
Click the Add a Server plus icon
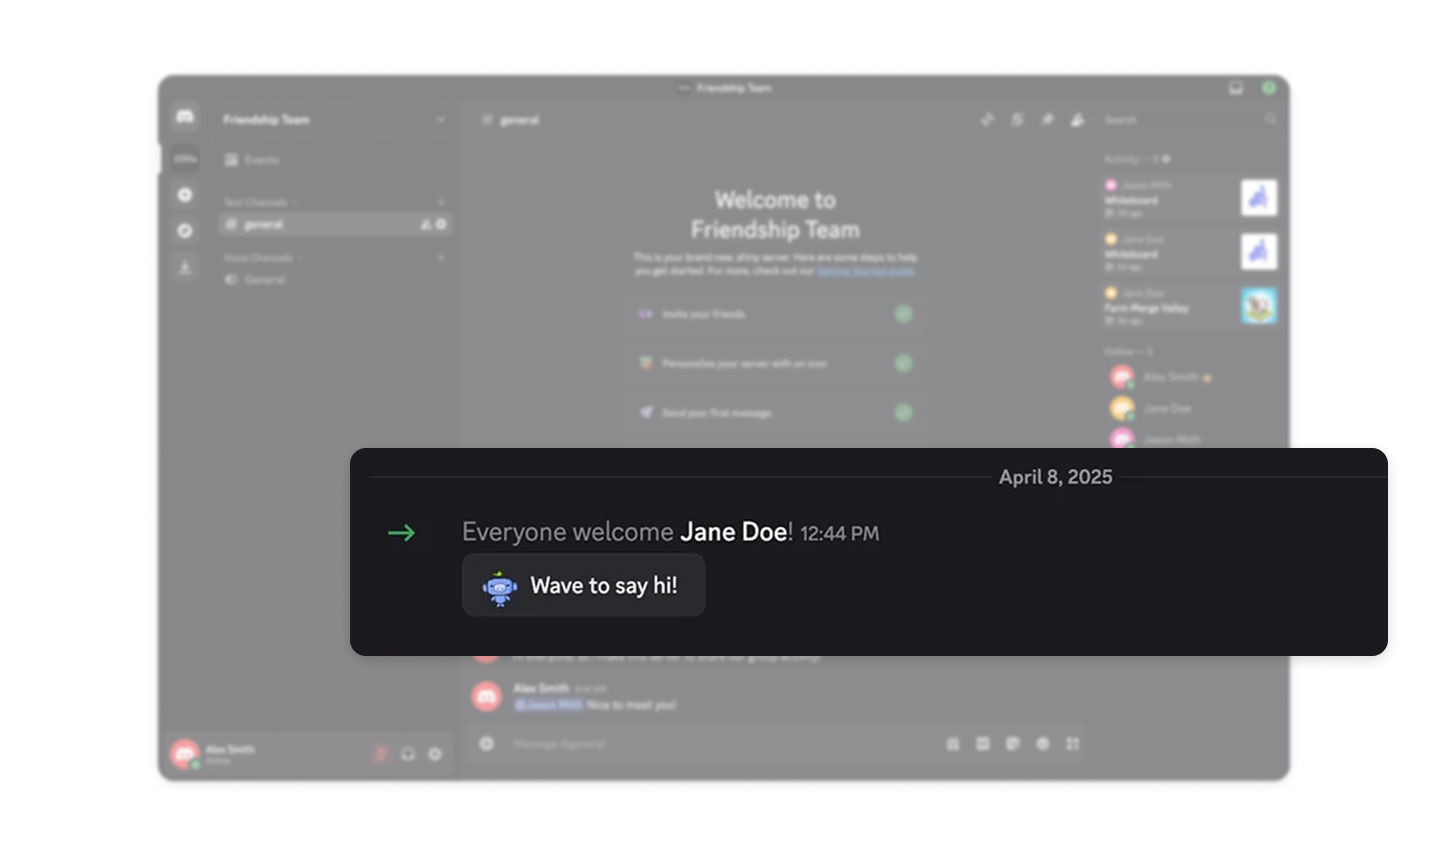click(185, 195)
